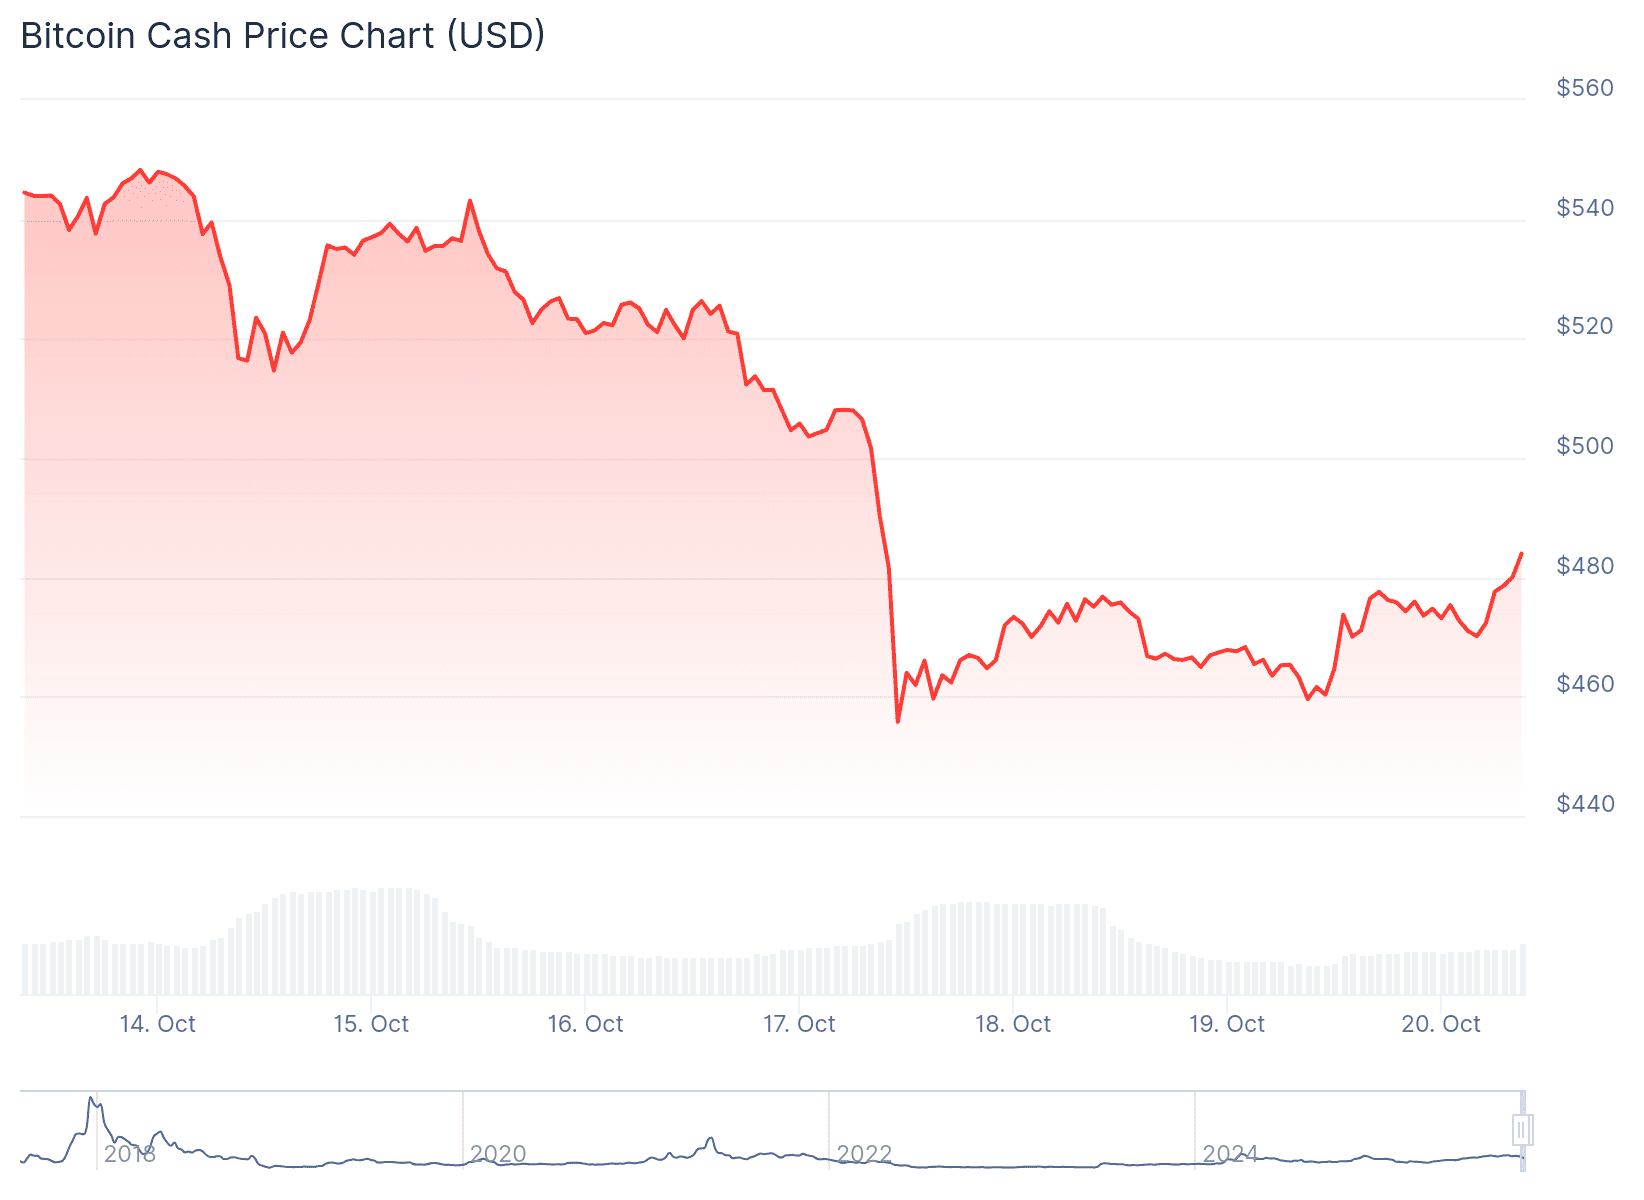Click the 14. Oct date label
Screen dimensions: 1644x1200
(157, 1024)
